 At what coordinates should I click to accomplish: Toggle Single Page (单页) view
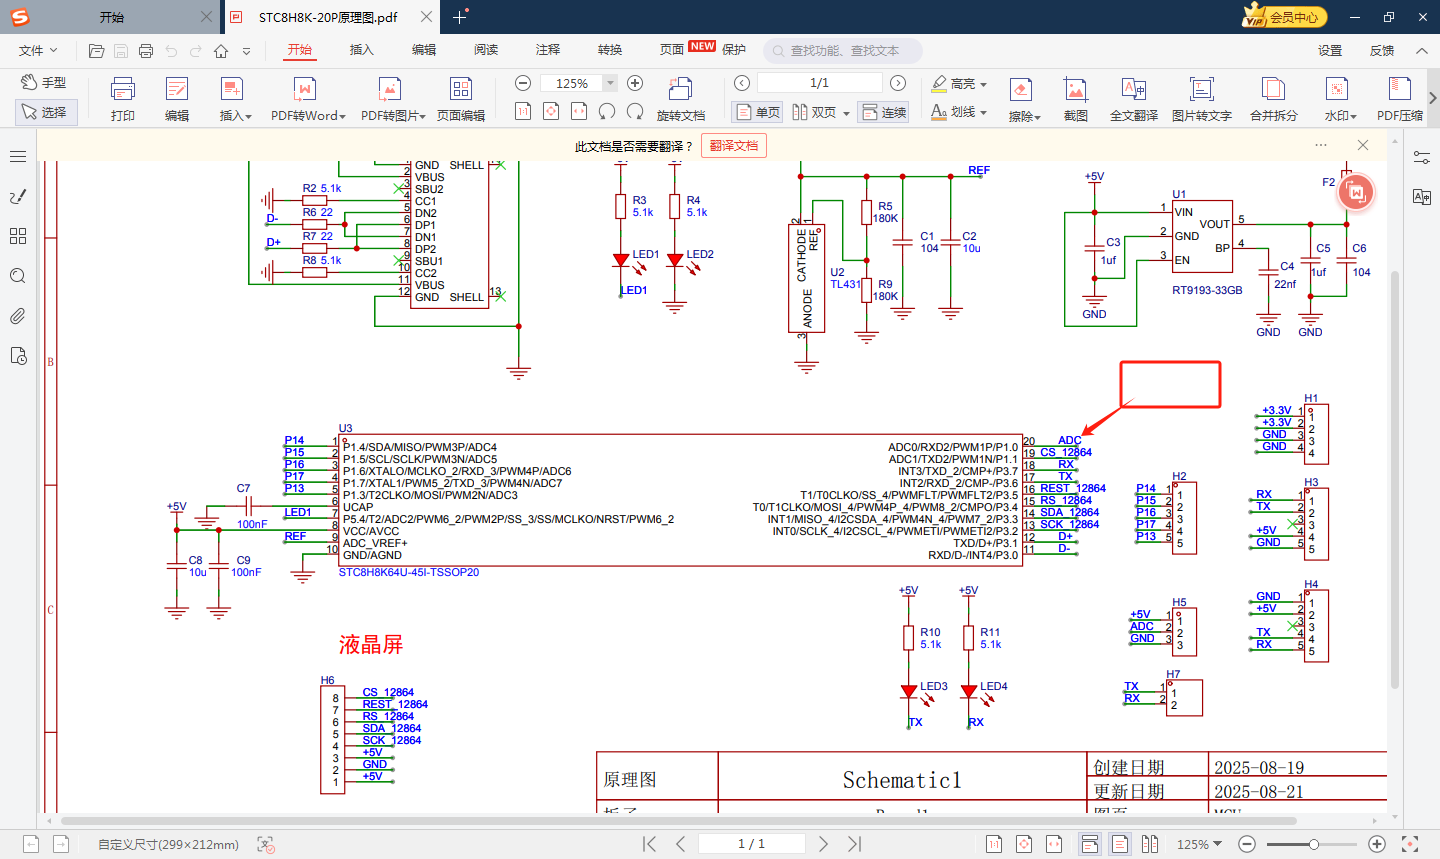(757, 112)
